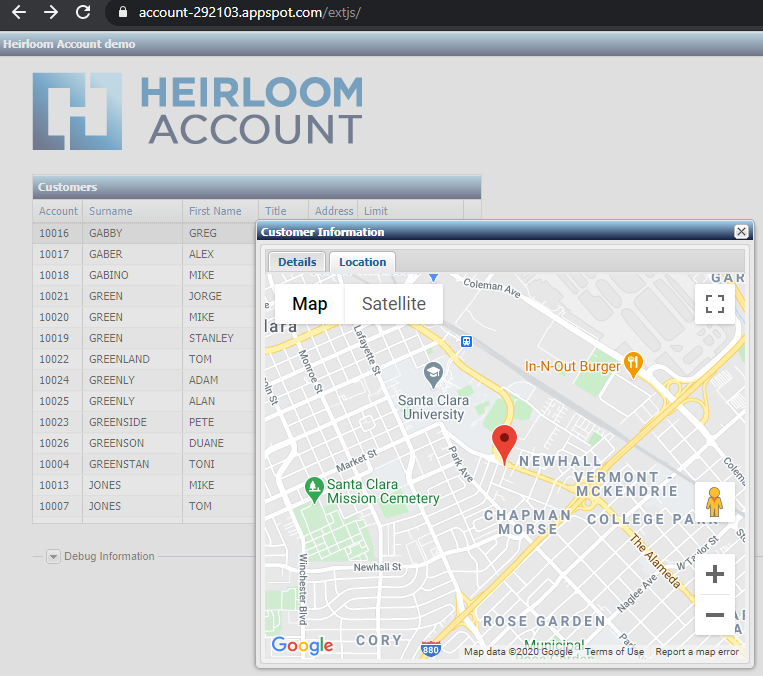Click the Heirloom Account demo header text

pyautogui.click(x=69, y=44)
